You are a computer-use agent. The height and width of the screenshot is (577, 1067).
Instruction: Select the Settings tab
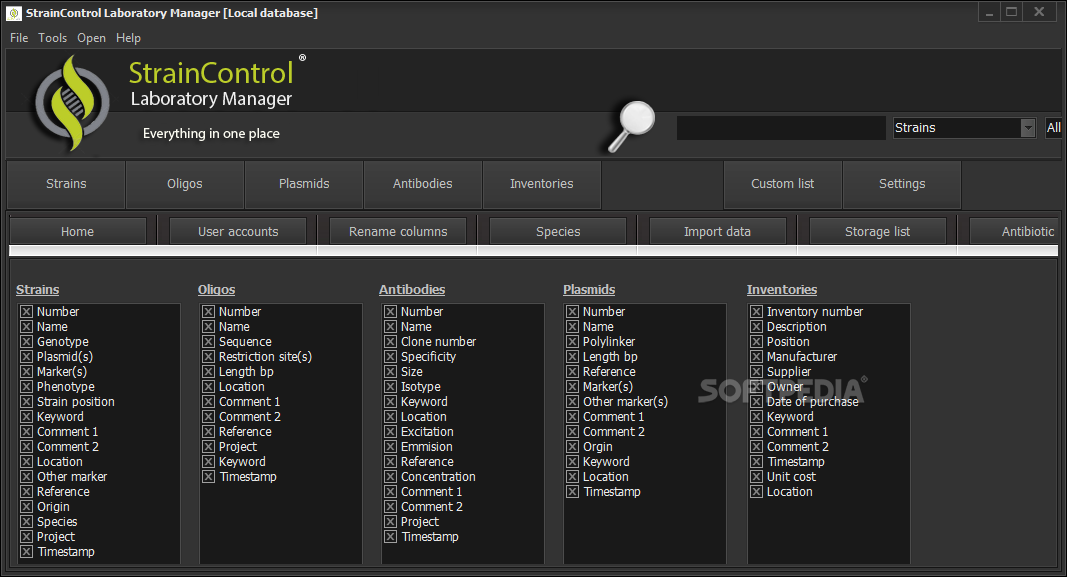(902, 184)
